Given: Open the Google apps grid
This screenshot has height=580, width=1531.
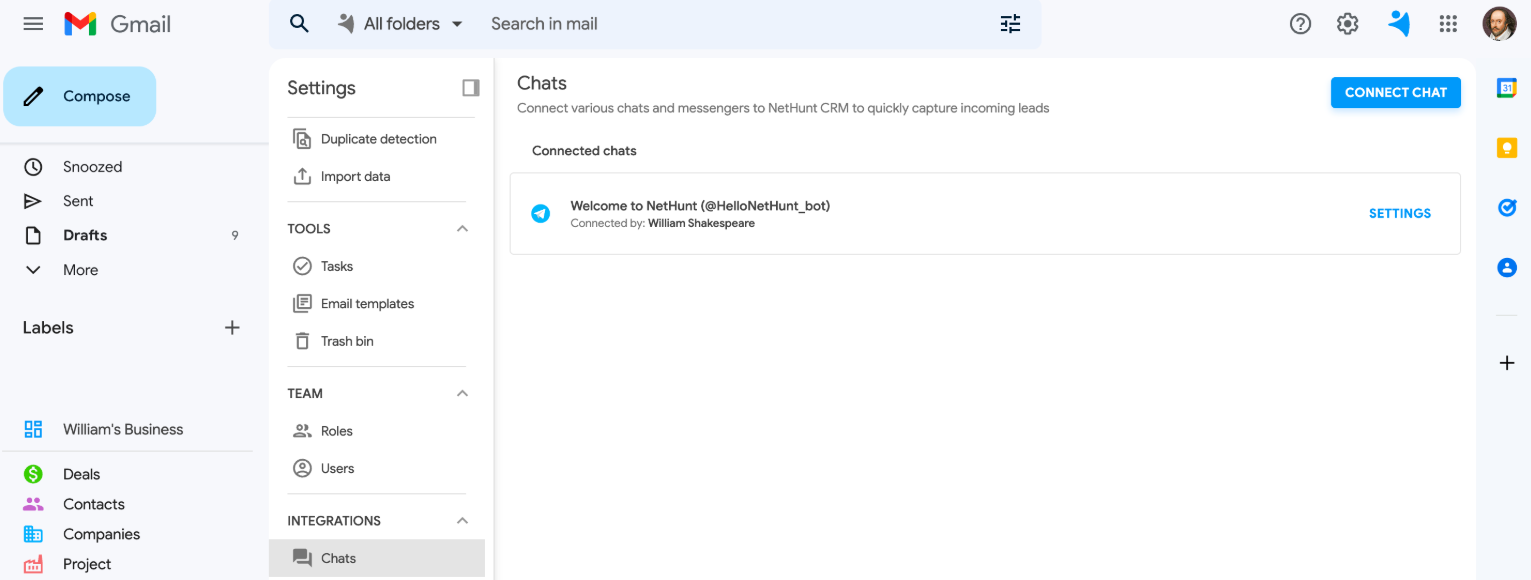Looking at the screenshot, I should tap(1448, 23).
